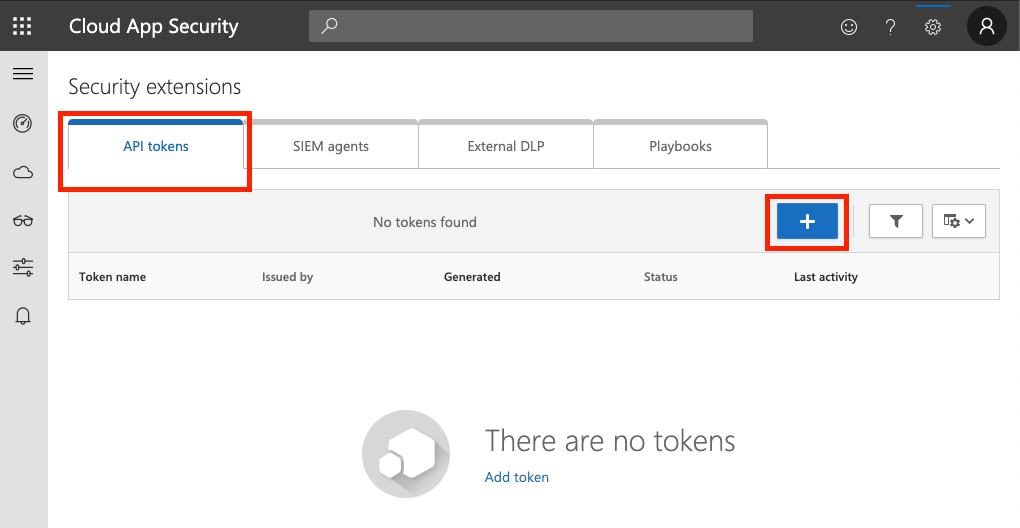Screen dimensions: 1020x528
Task: Open the Control sliders icon in sidebar
Action: point(23,267)
